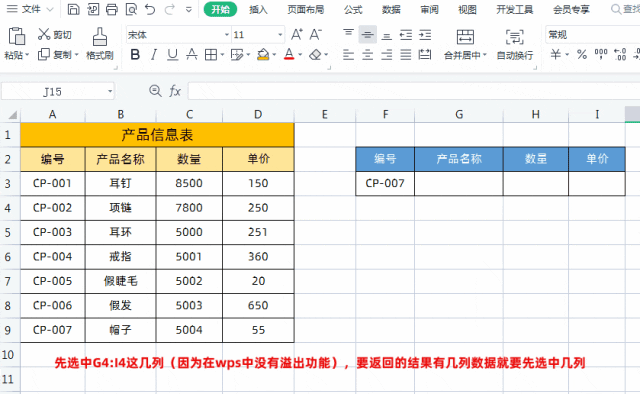Open the font color dropdown arrow

(x=300, y=54)
